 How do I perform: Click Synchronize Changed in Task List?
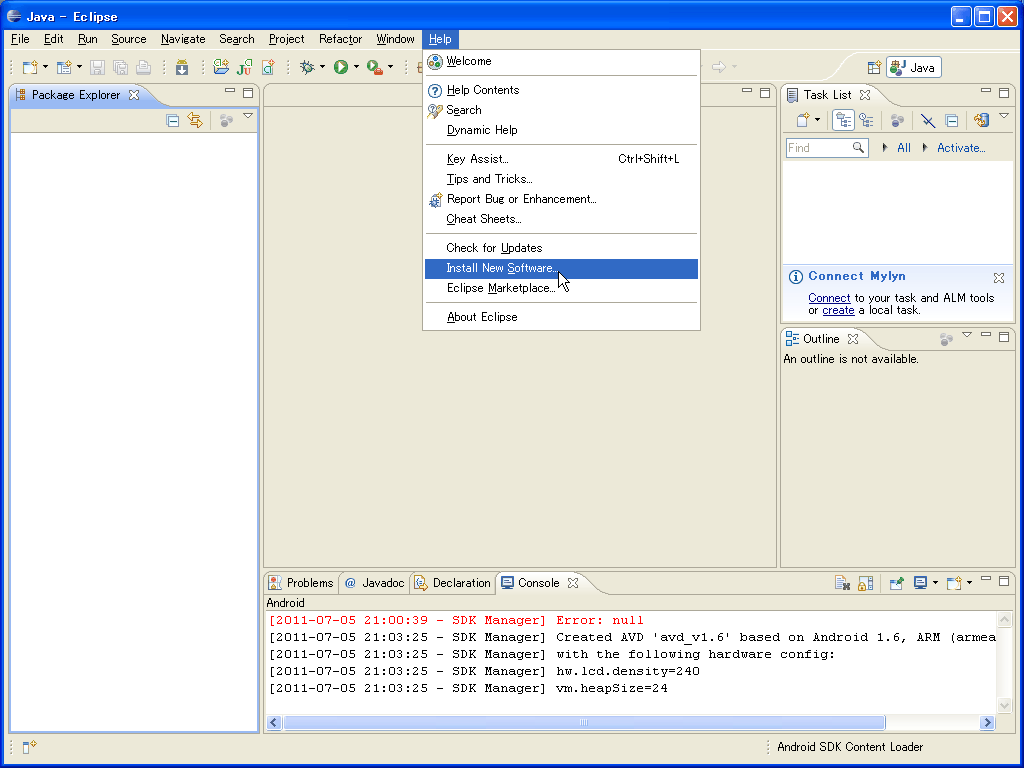point(981,120)
